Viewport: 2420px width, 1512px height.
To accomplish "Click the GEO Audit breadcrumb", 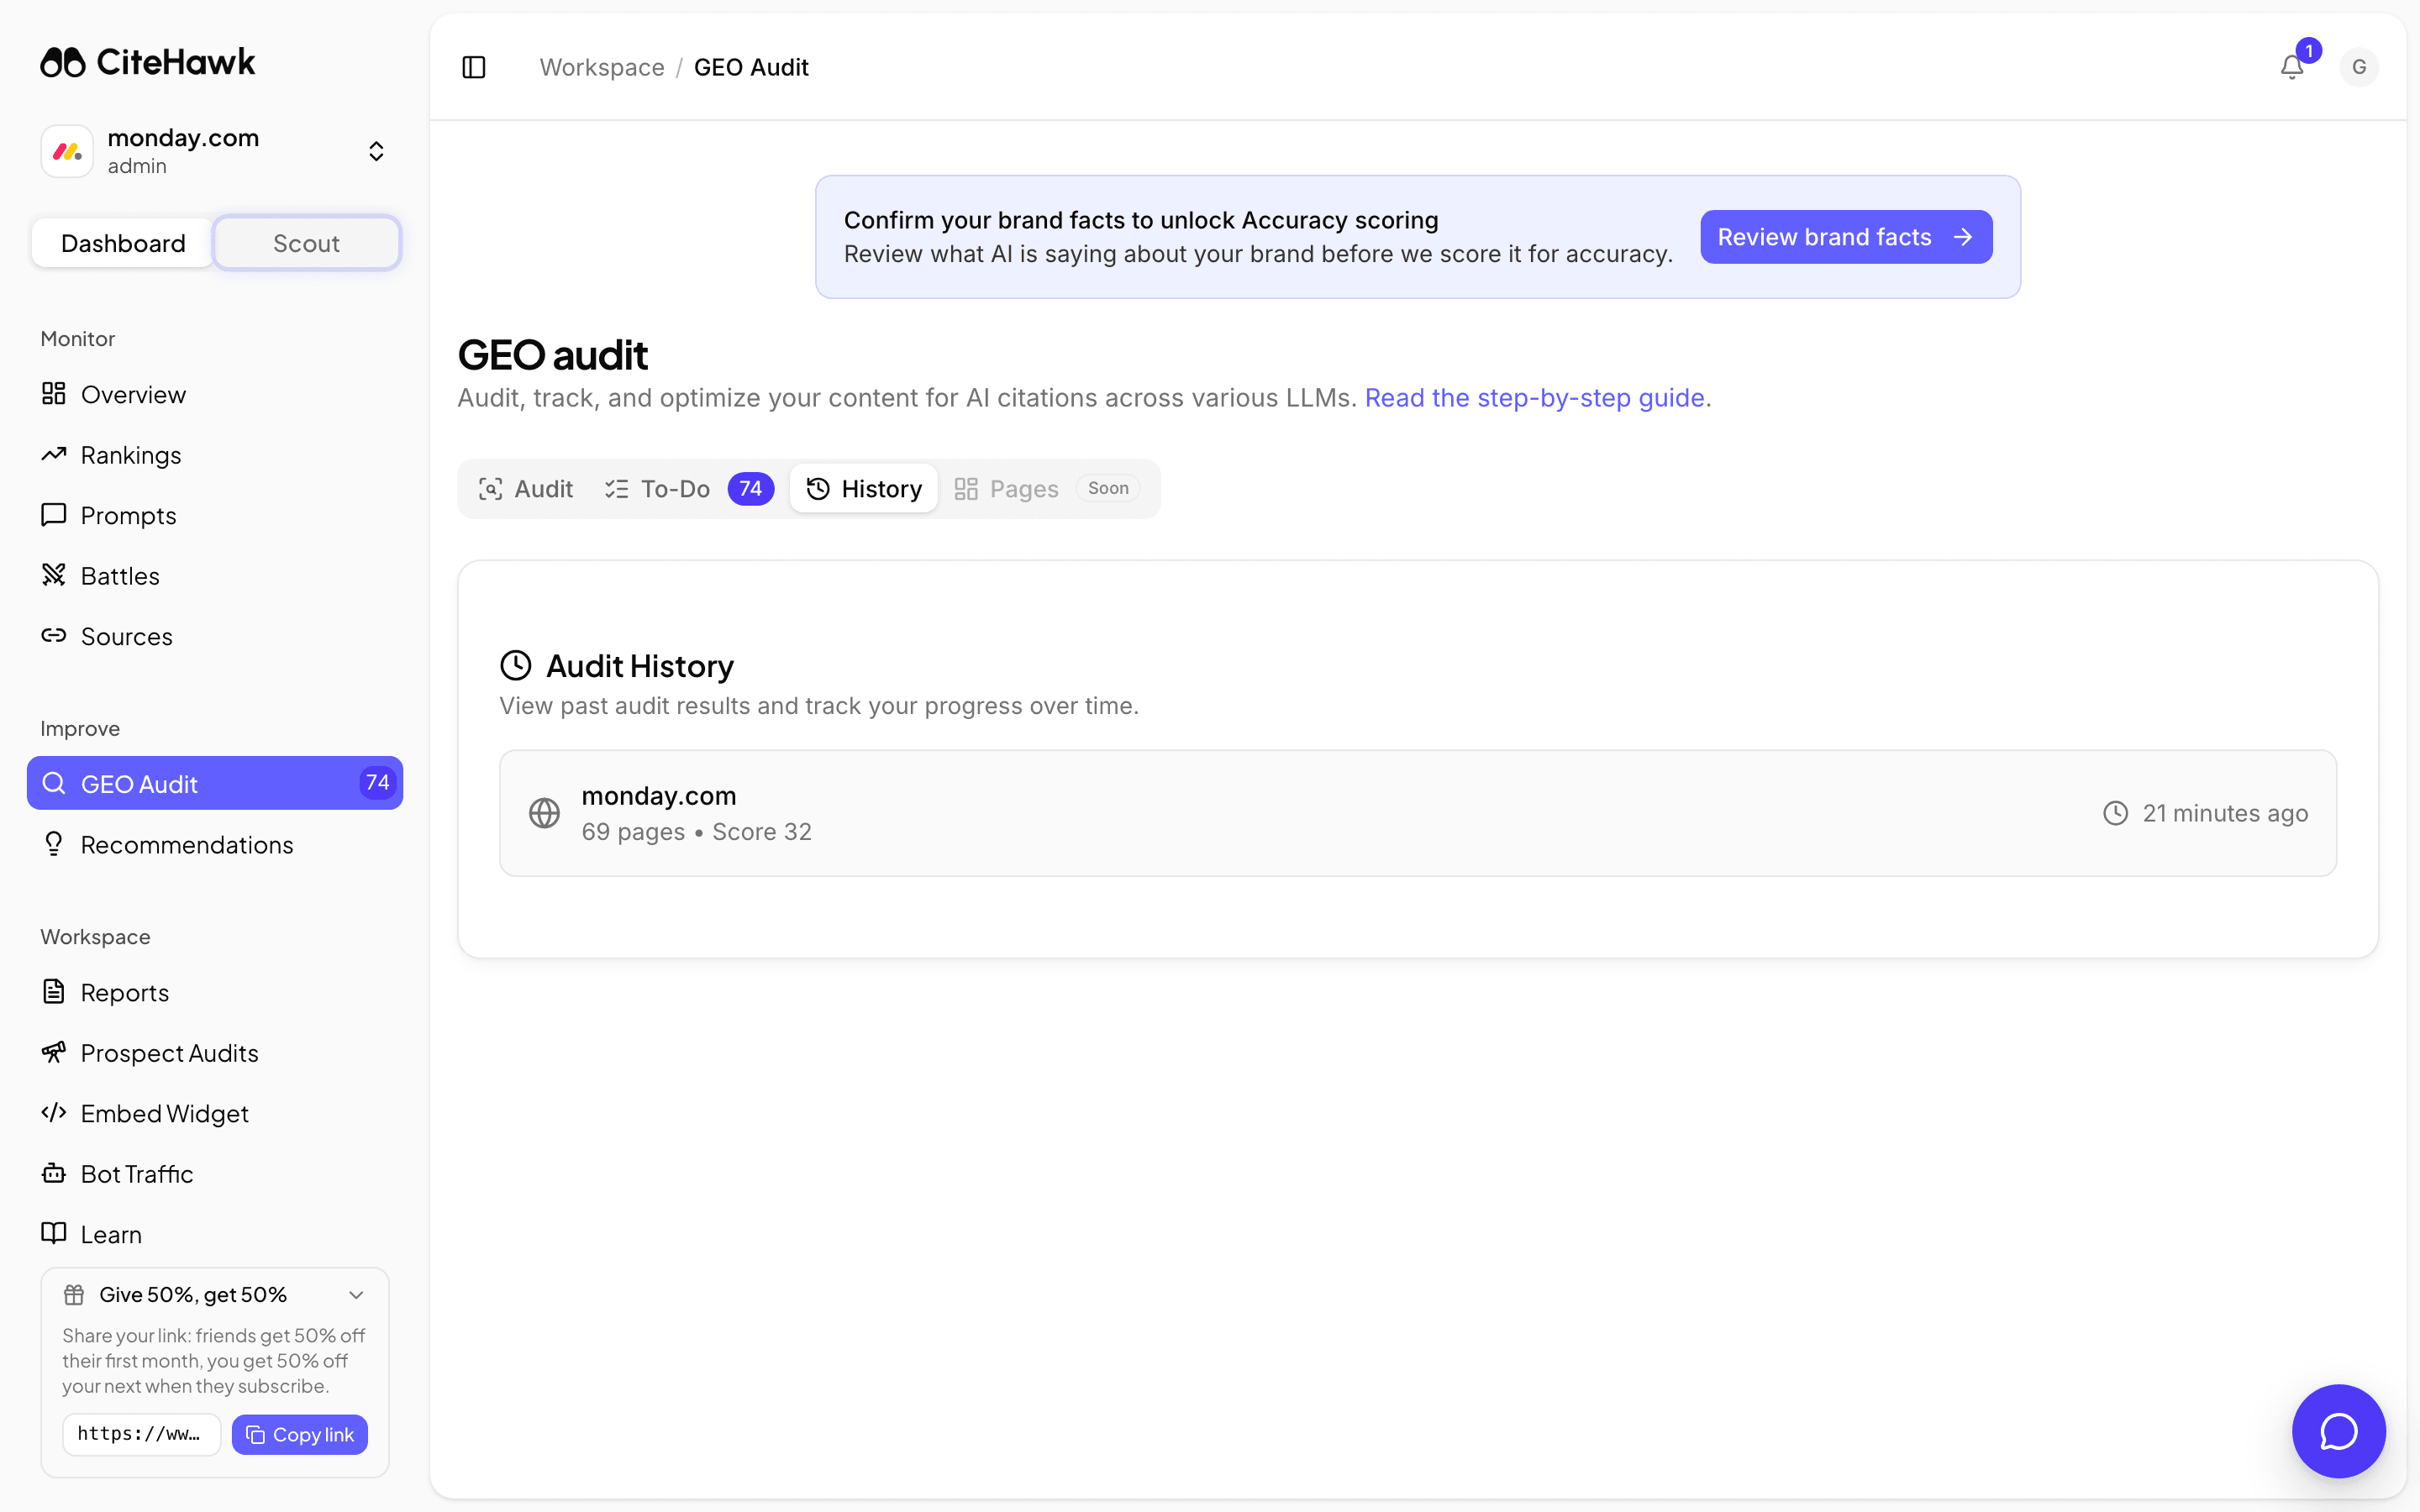I will (x=751, y=67).
